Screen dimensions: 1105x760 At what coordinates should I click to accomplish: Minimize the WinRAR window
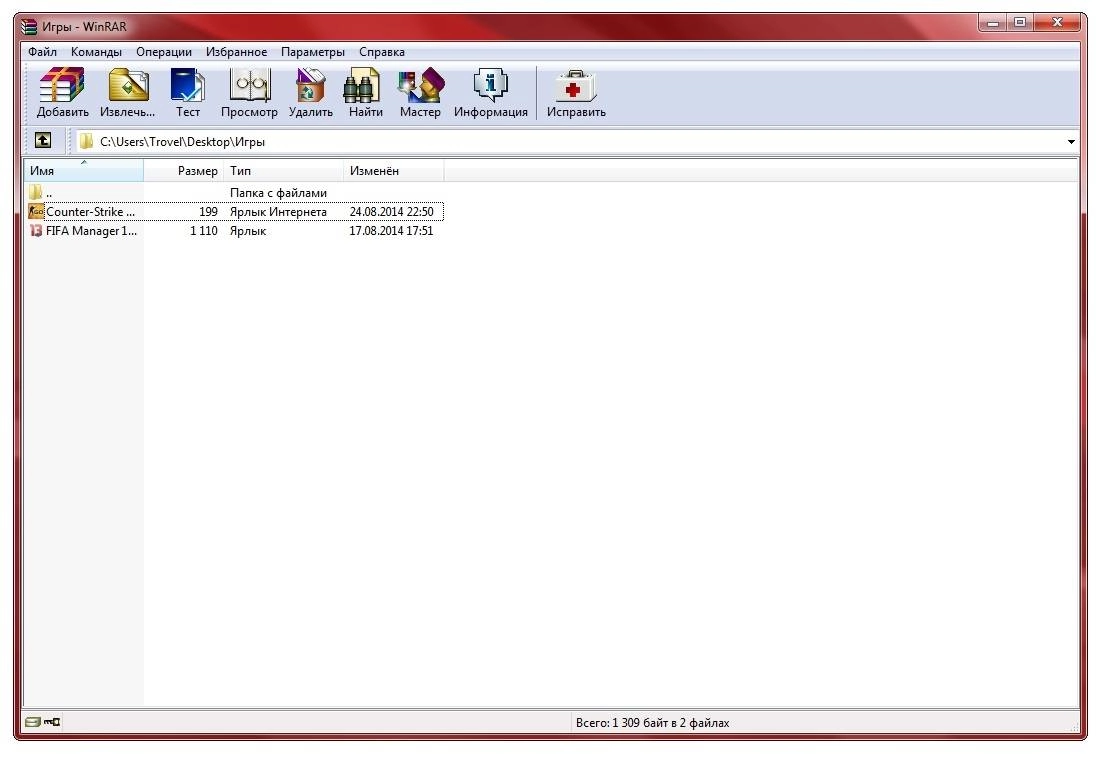coord(993,23)
